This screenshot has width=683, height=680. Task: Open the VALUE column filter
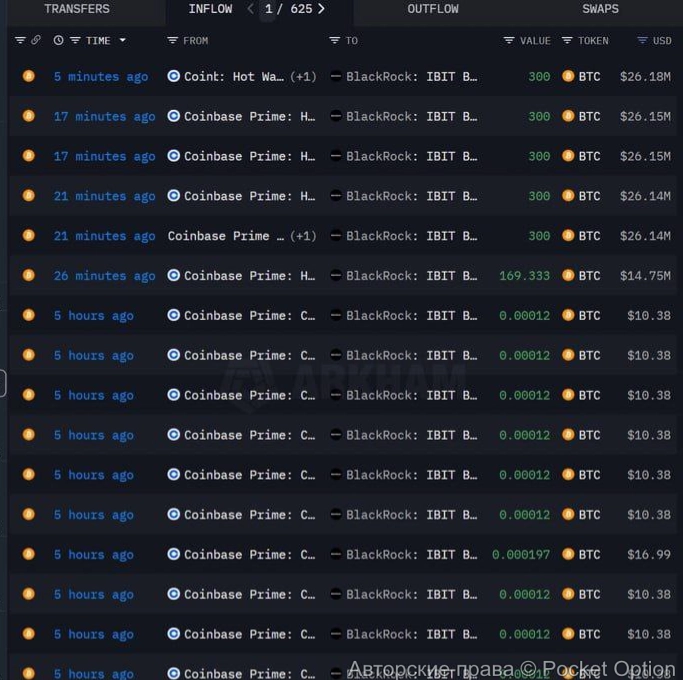tap(509, 41)
